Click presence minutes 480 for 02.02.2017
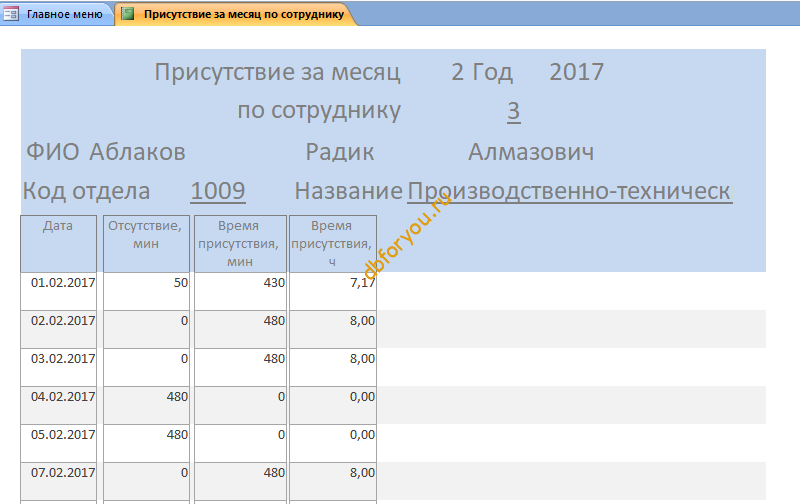 (240, 329)
